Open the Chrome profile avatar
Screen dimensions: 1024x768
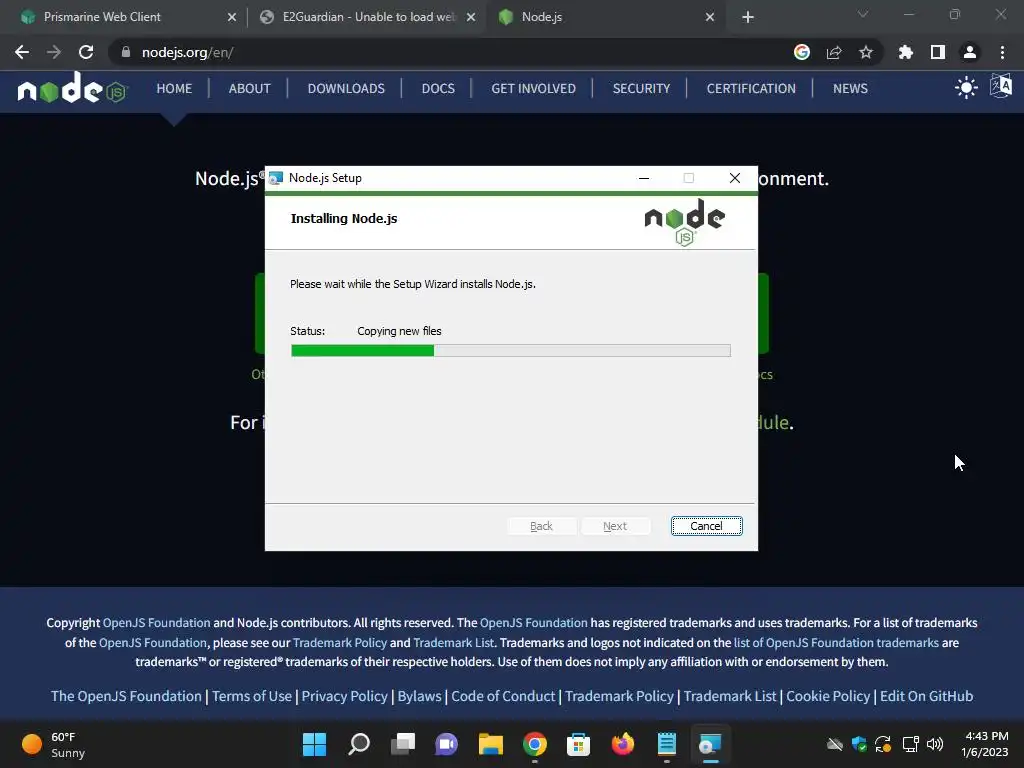(970, 52)
